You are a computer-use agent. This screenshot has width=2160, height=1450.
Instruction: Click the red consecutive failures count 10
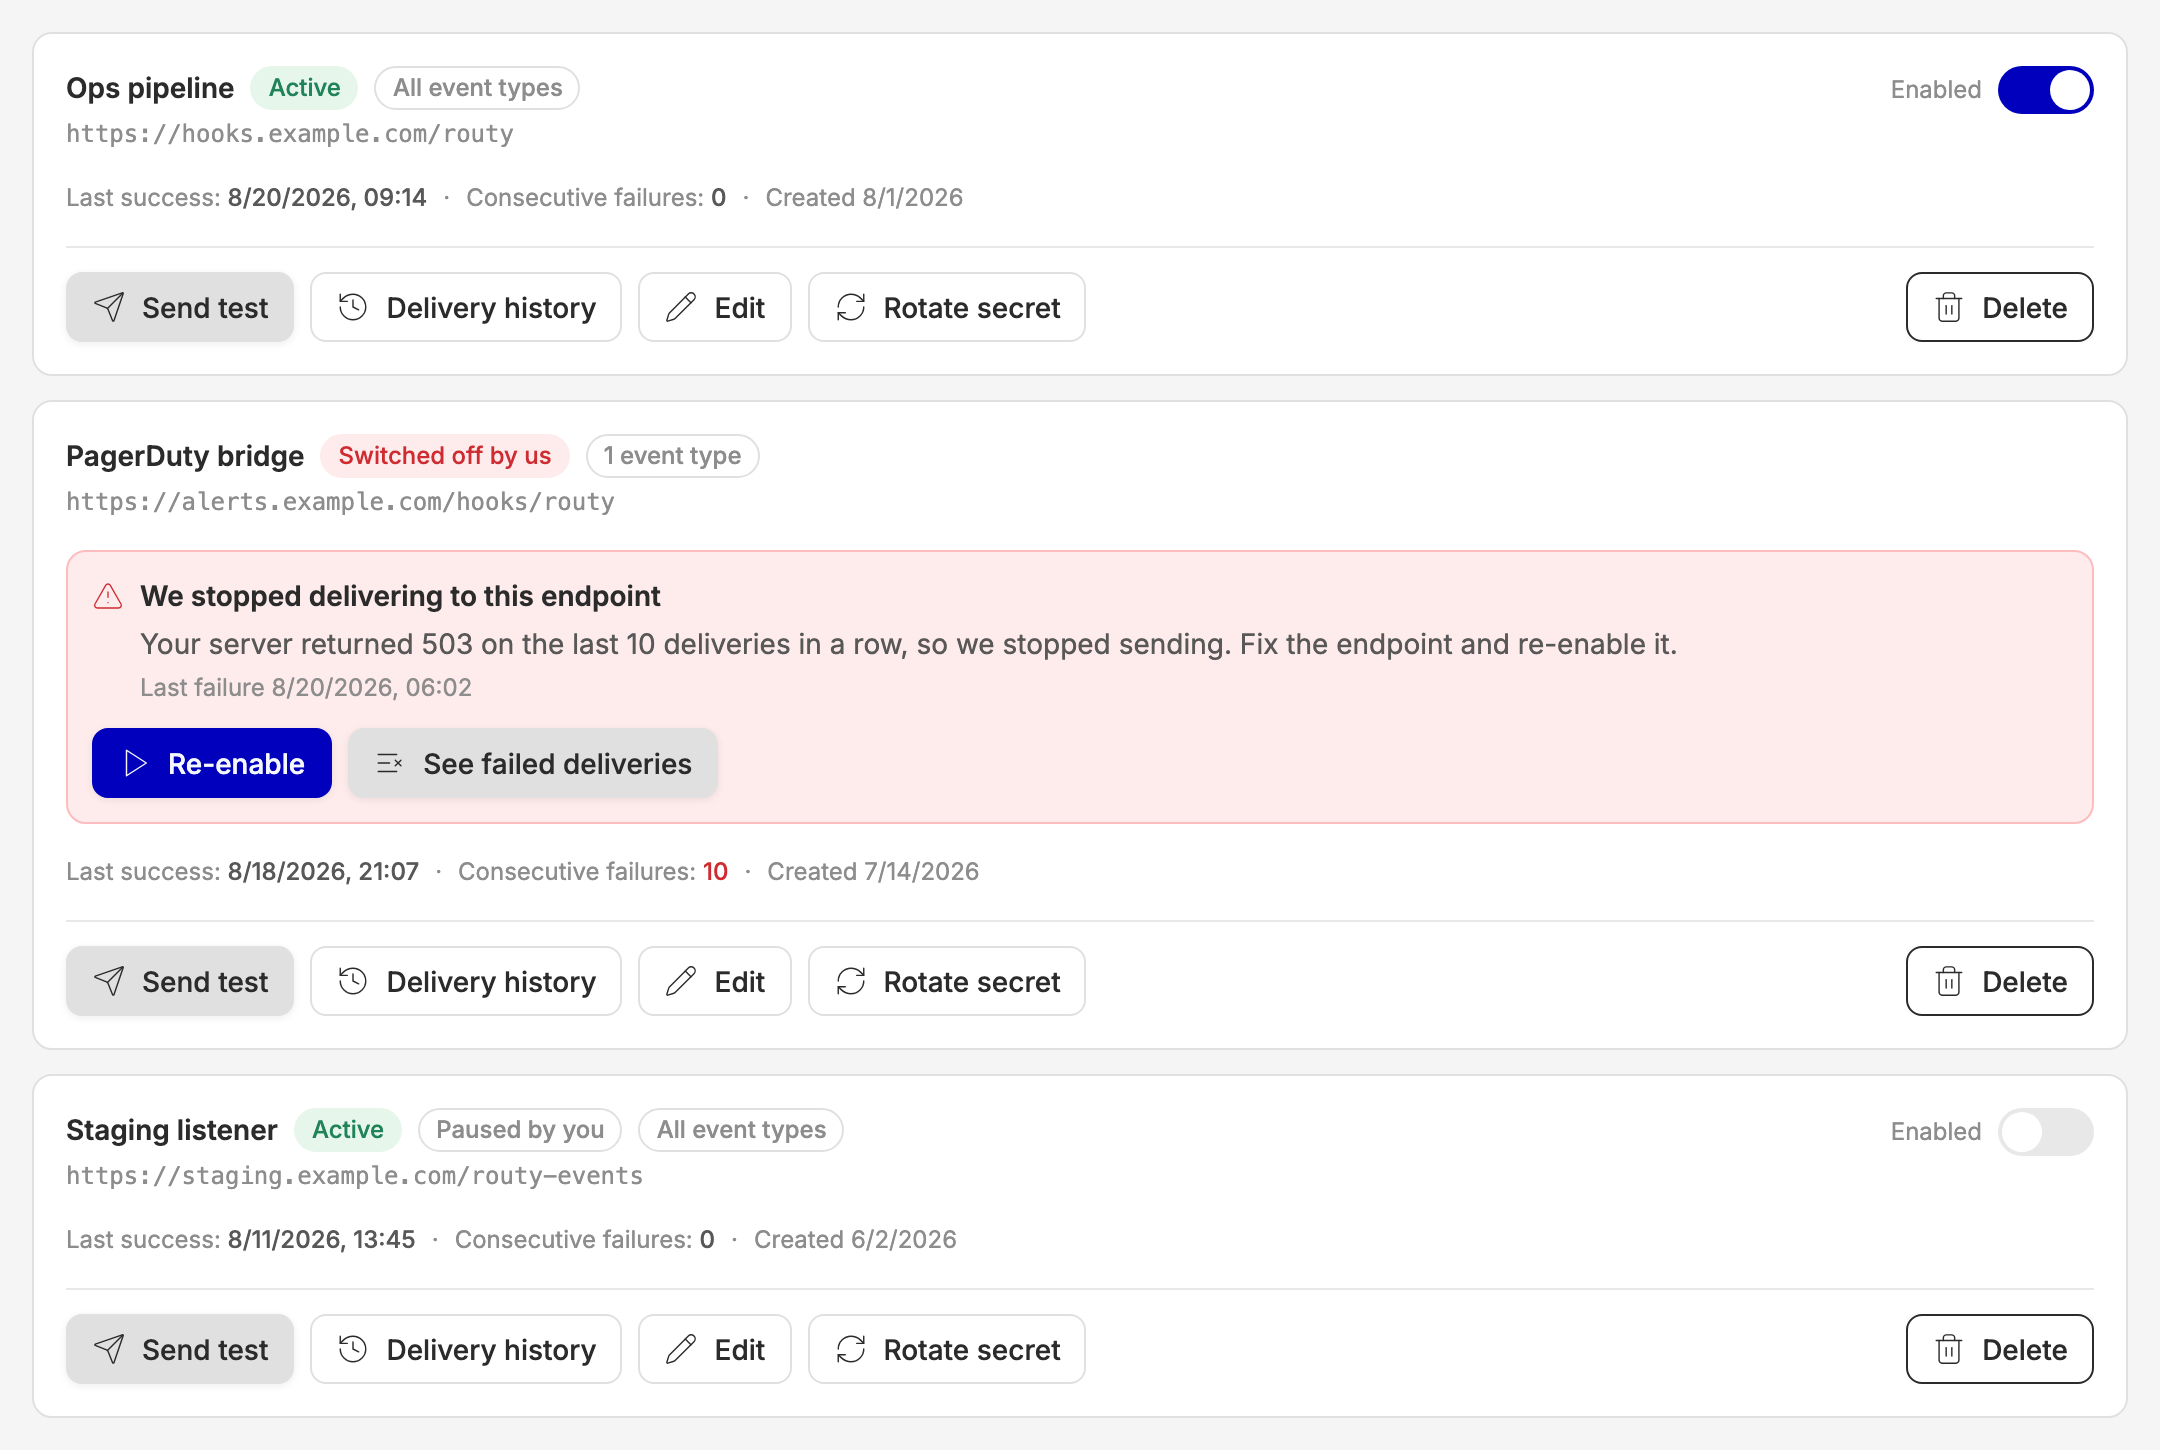715,872
